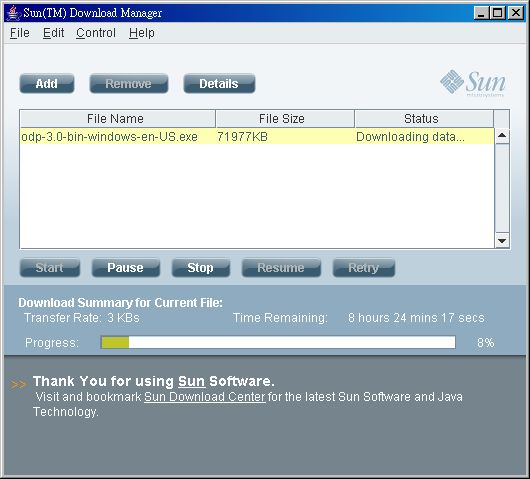This screenshot has width=530, height=479.
Task: Click the list scrollbar down arrow
Action: coord(502,241)
